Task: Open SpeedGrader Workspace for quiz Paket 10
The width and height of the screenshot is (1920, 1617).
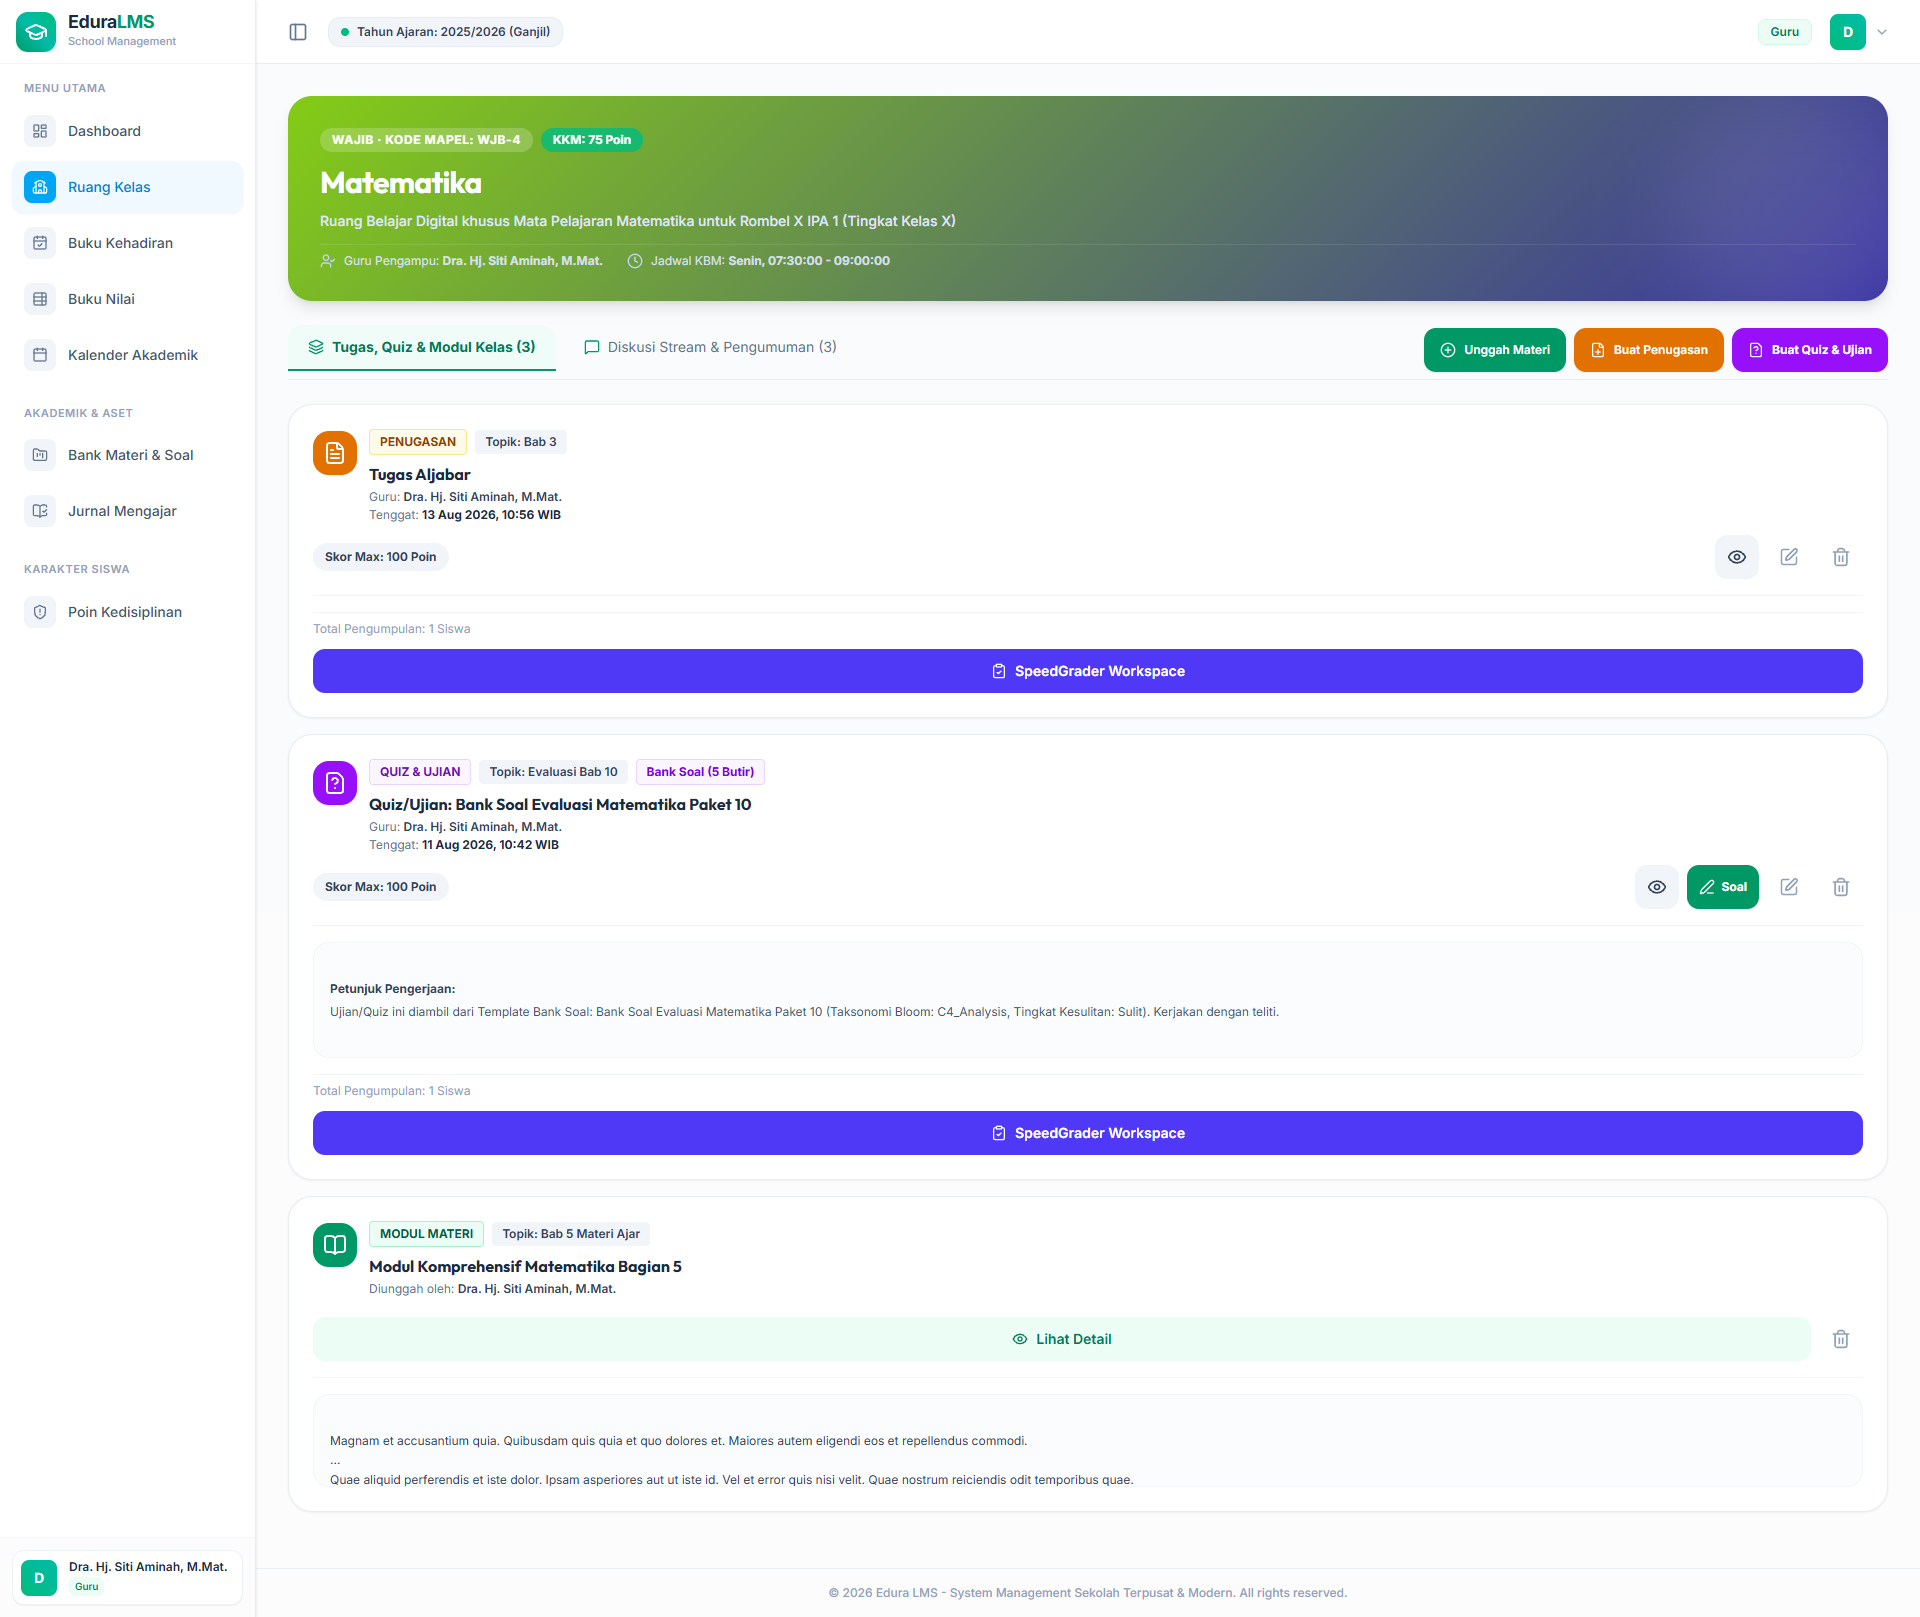Action: (x=1088, y=1133)
